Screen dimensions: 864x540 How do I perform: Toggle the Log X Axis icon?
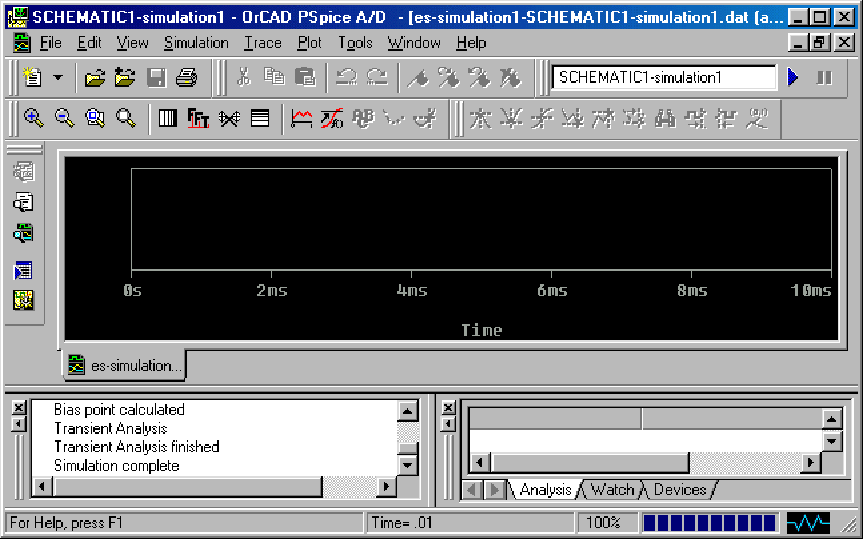tap(168, 118)
